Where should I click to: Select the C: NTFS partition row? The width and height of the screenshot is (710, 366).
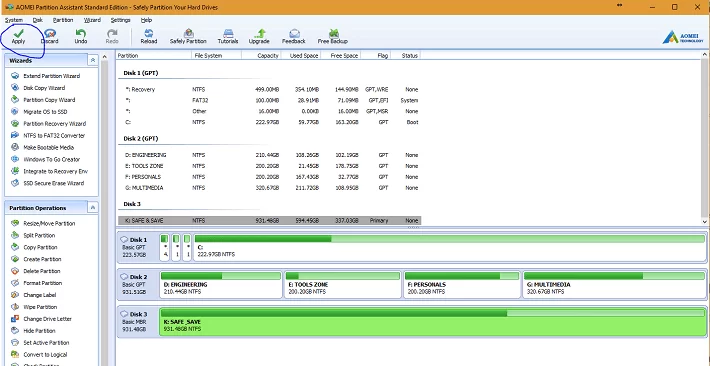[269, 122]
